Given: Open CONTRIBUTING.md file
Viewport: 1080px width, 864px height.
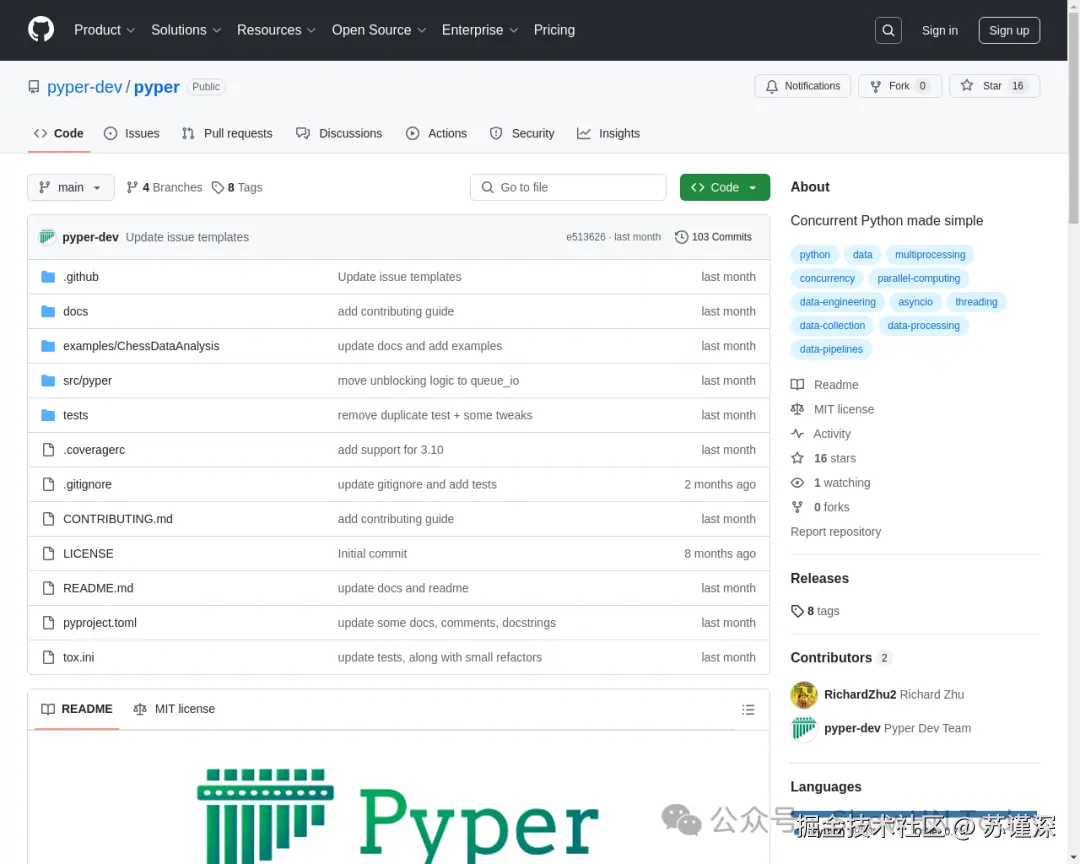Looking at the screenshot, I should coord(118,519).
